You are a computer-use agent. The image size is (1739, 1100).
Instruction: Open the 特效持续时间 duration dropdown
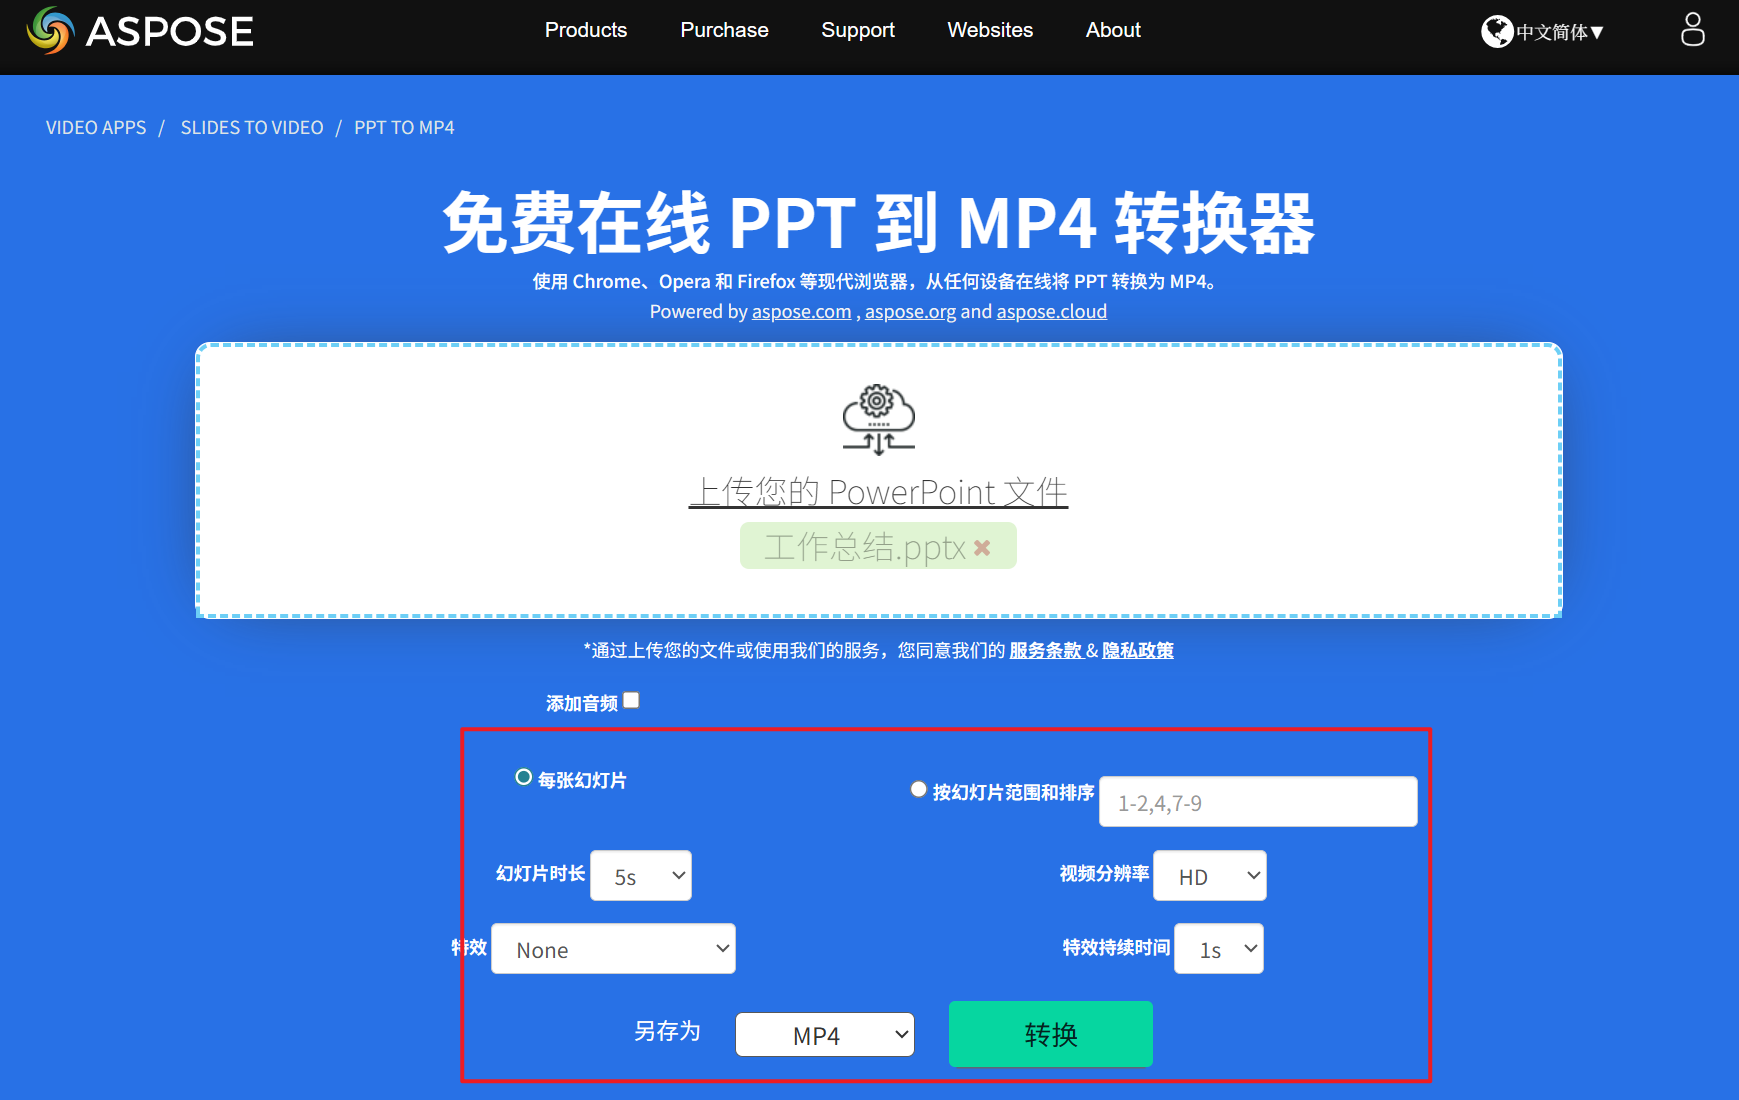tap(1218, 948)
